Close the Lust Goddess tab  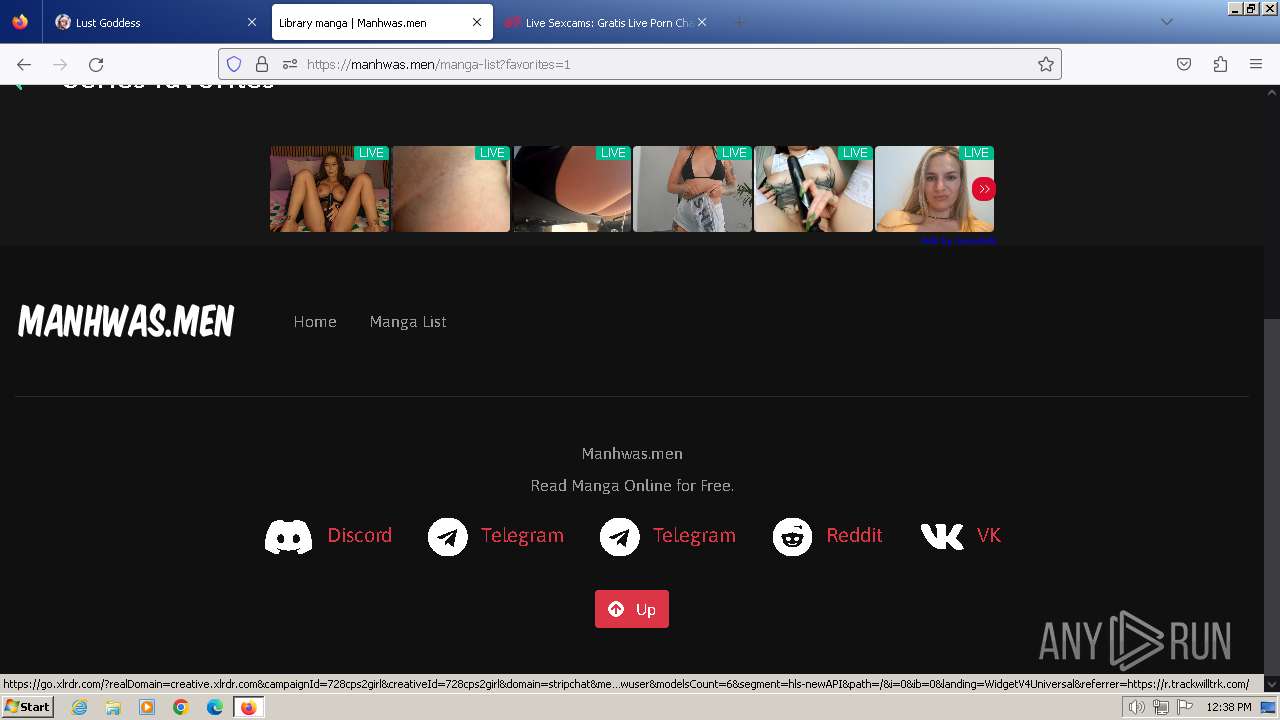coord(251,22)
